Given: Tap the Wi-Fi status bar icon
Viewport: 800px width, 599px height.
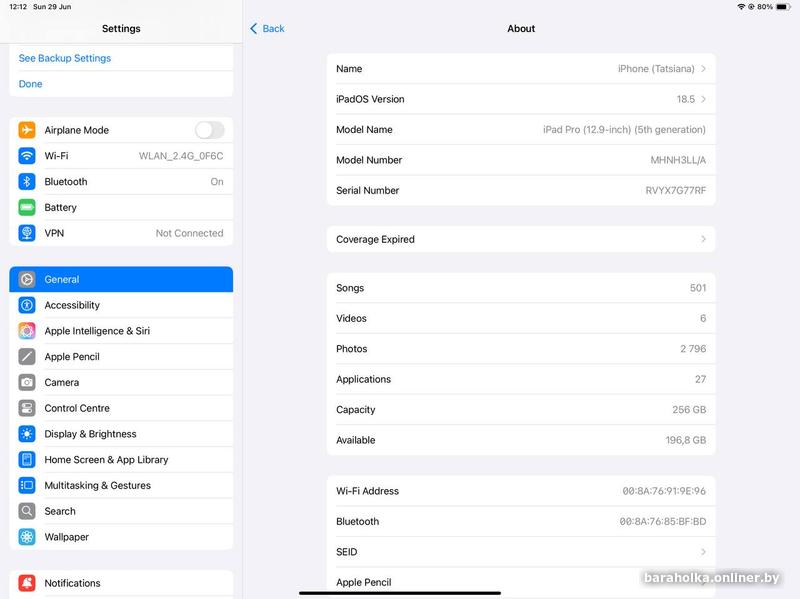Looking at the screenshot, I should [741, 7].
